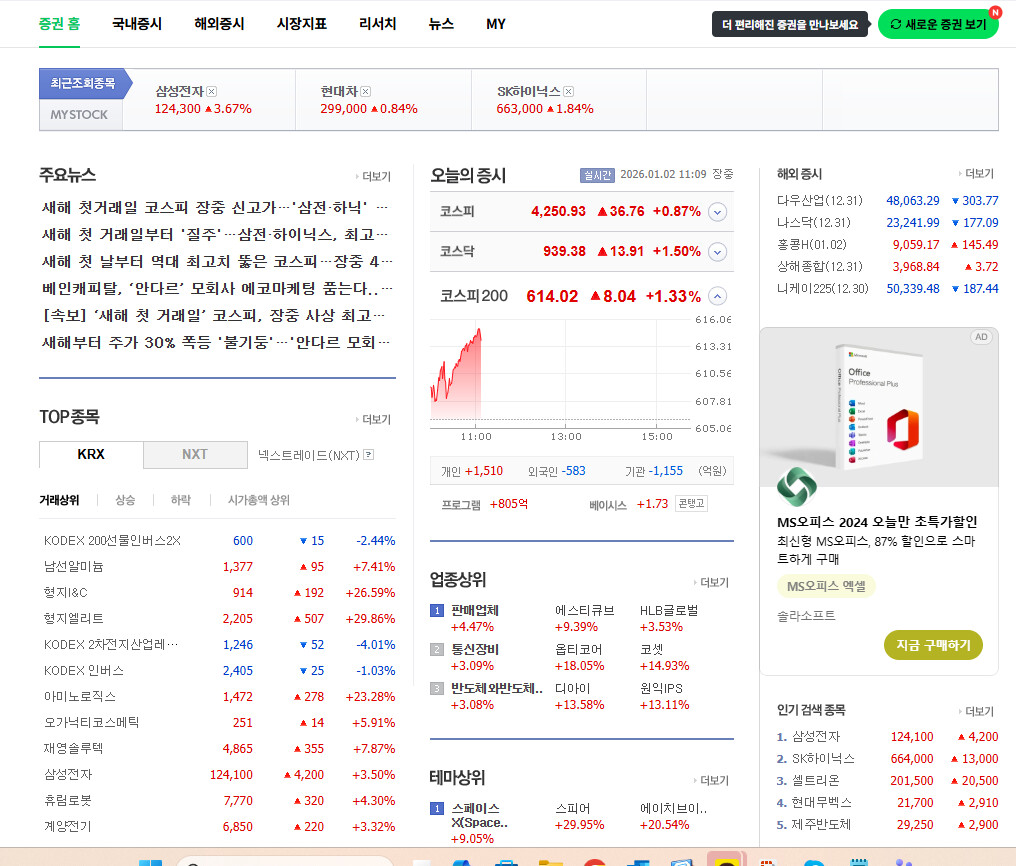
Task: Open 아미노로직스 in TOP종목 list
Action: 80,696
